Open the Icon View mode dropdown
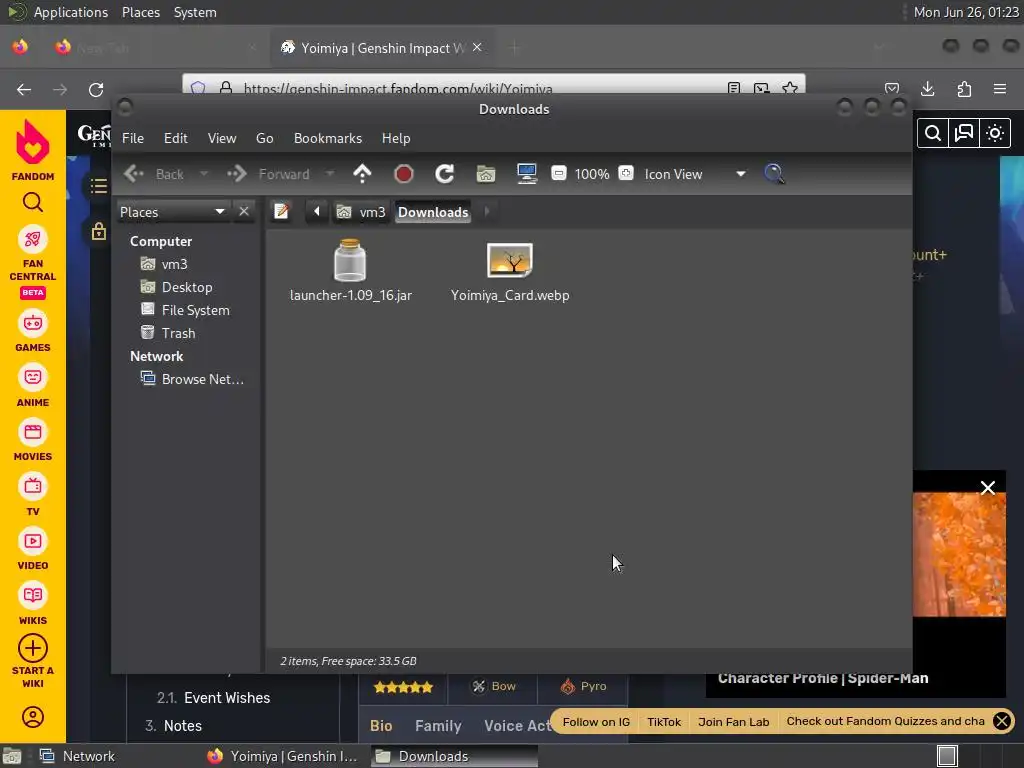The width and height of the screenshot is (1024, 768). [x=695, y=174]
